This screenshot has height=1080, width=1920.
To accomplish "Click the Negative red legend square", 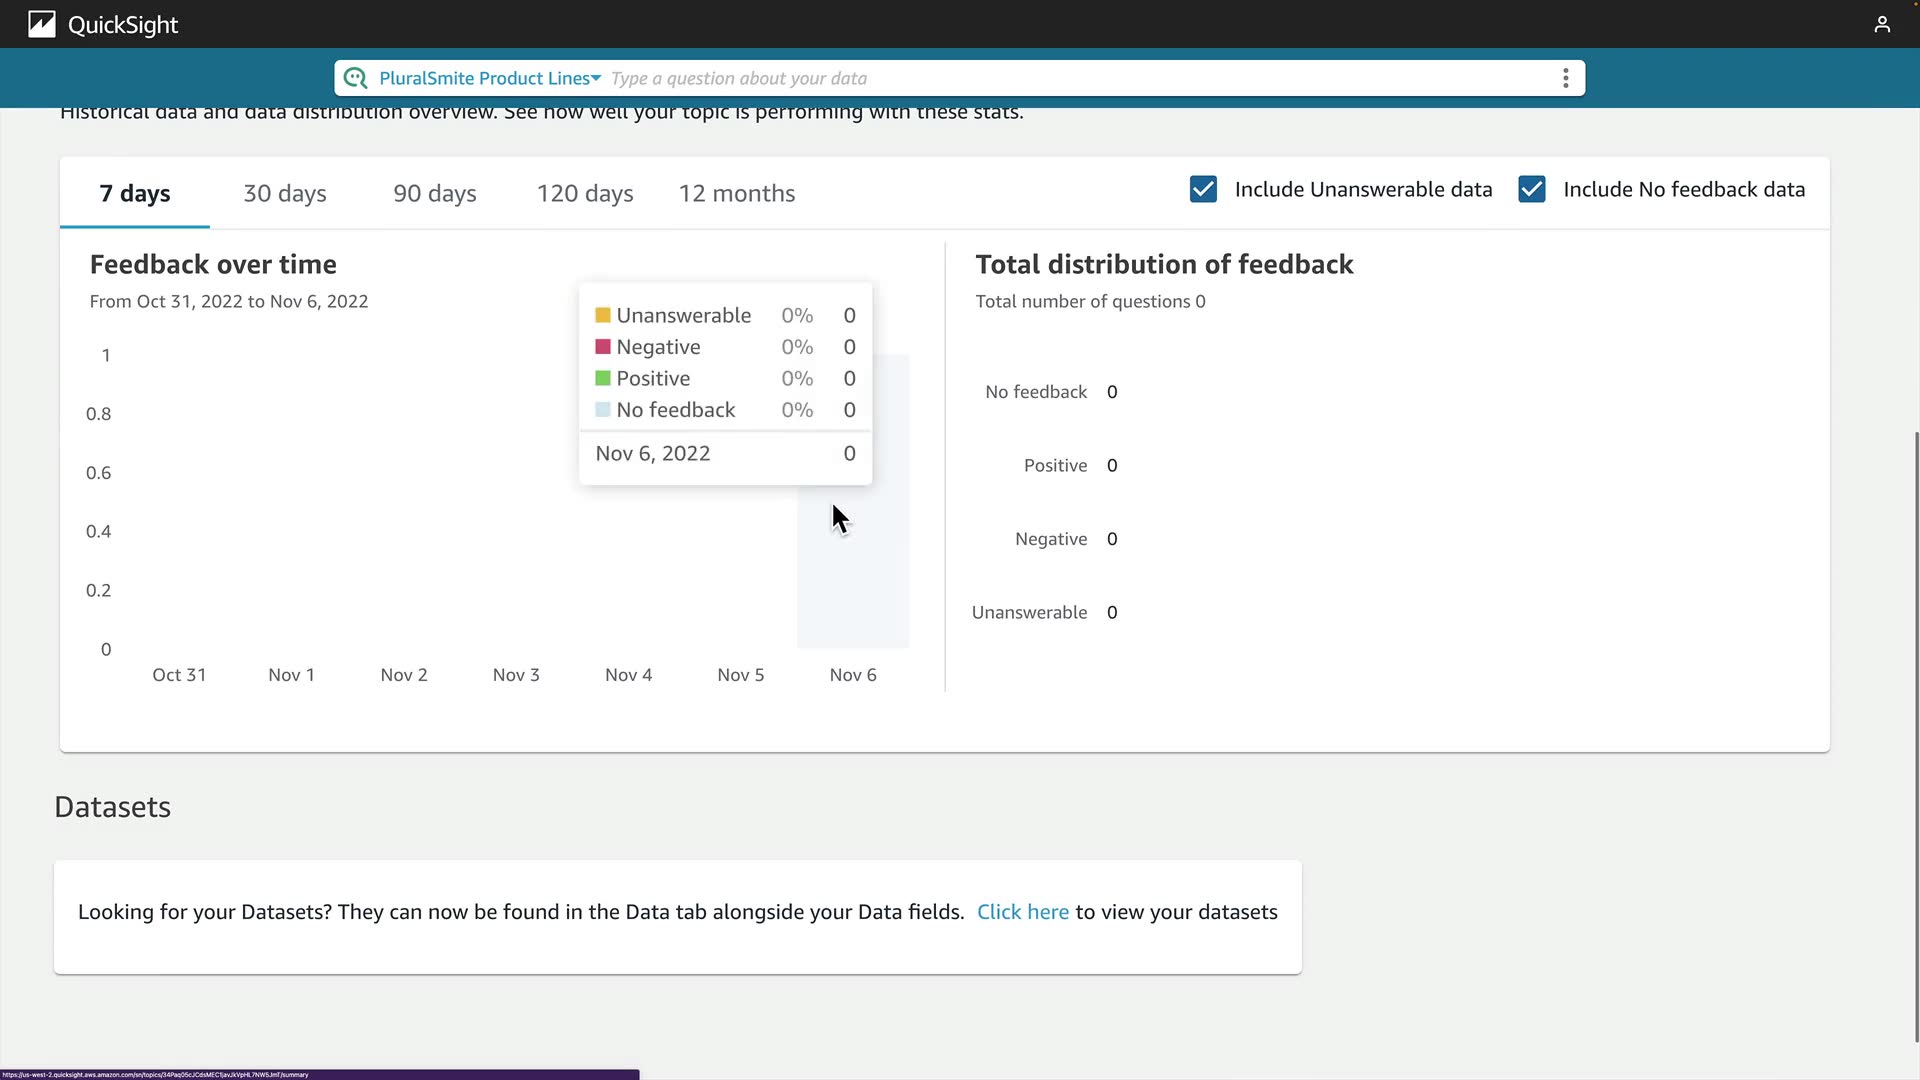I will click(603, 347).
